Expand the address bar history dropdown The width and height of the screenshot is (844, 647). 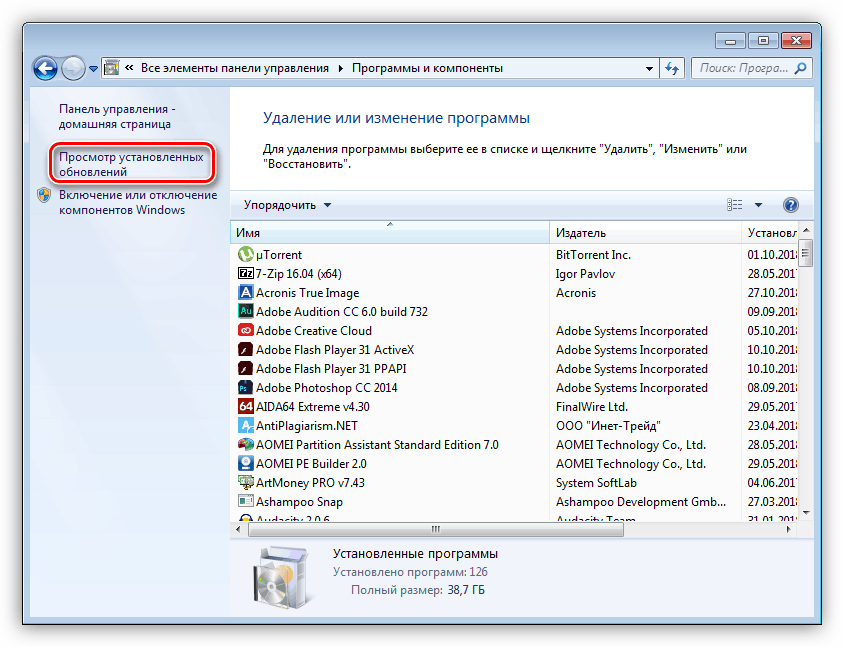coord(649,68)
